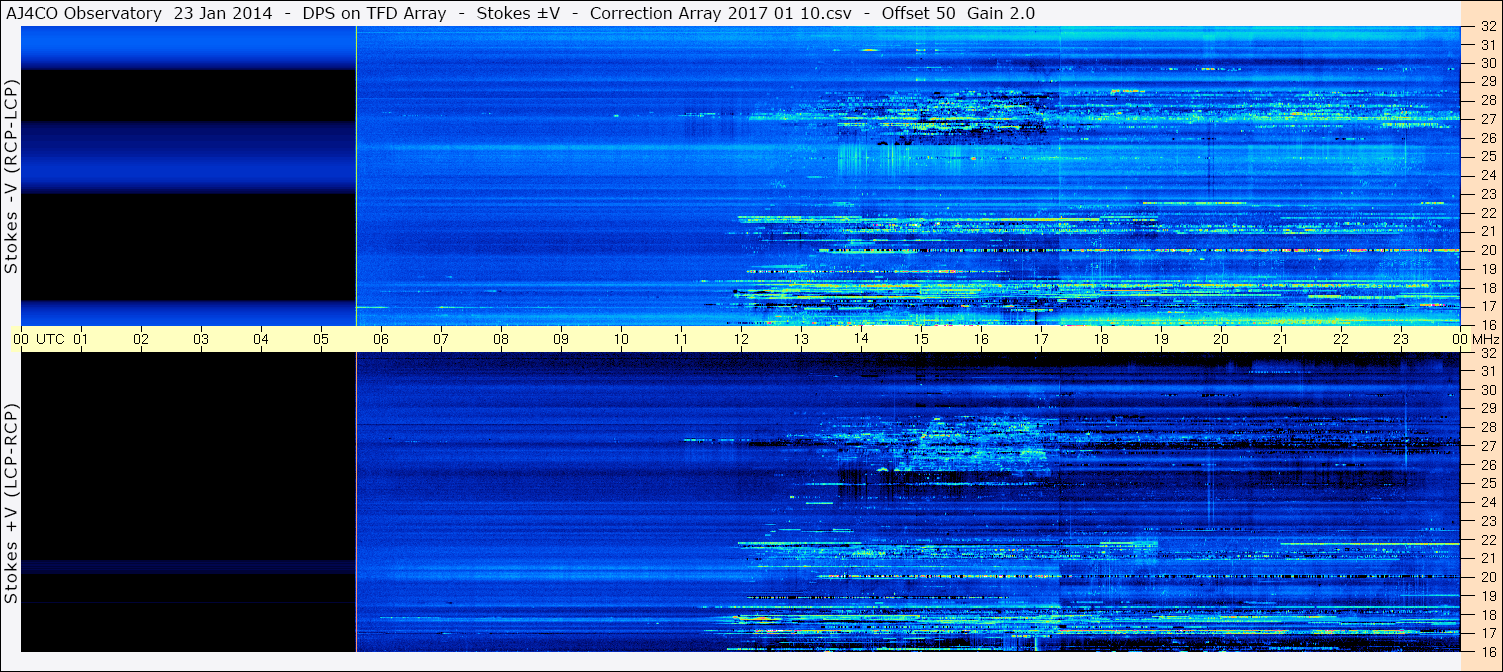Select the 21 hour marker on UTC axis

pos(1281,339)
